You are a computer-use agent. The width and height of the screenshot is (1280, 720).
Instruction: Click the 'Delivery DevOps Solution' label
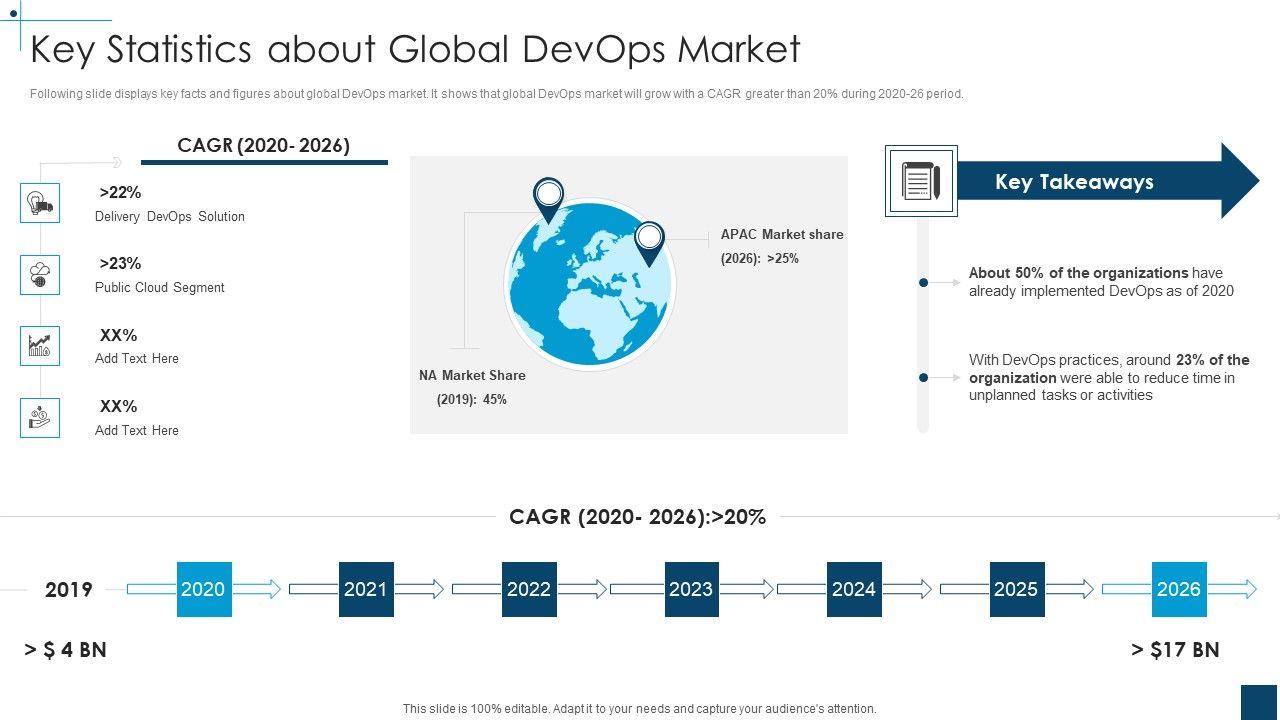170,217
